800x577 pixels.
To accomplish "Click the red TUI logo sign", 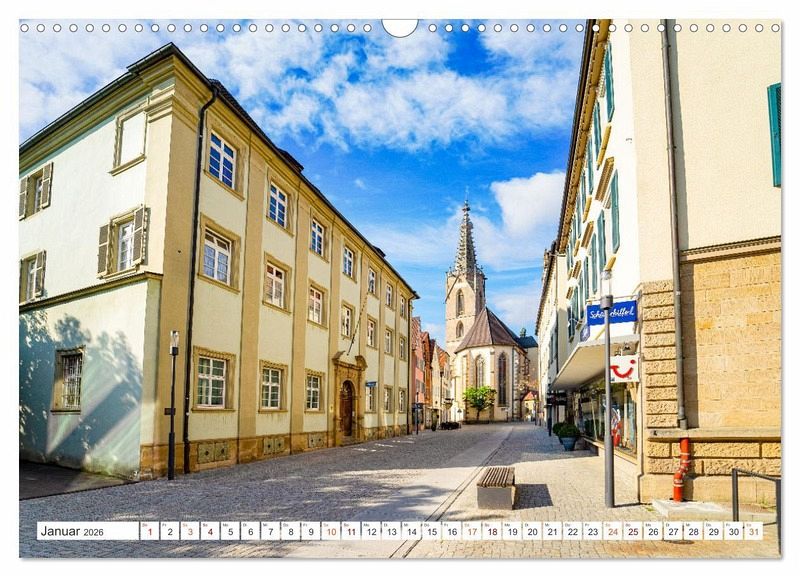I will [x=624, y=368].
